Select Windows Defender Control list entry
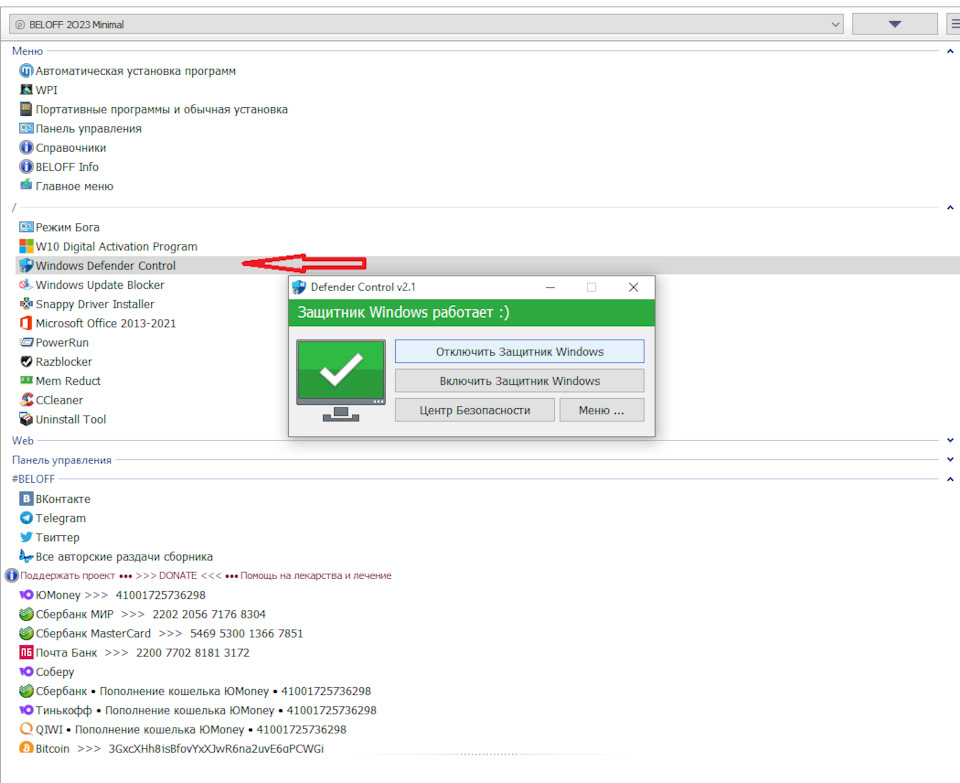 tap(105, 266)
